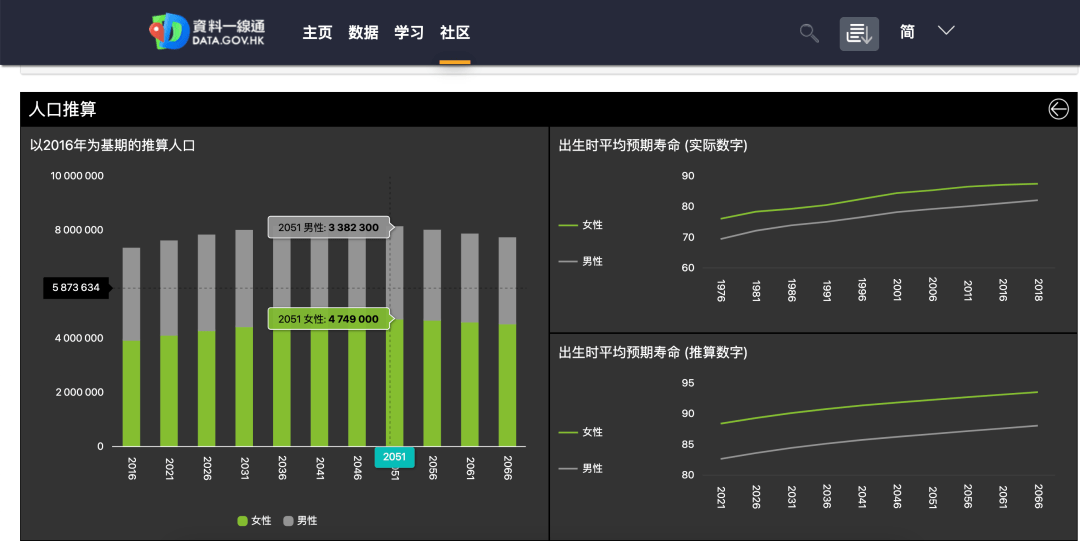Hide 男性 line in actual life expectancy legend
Image resolution: width=1080 pixels, height=541 pixels.
coord(582,261)
